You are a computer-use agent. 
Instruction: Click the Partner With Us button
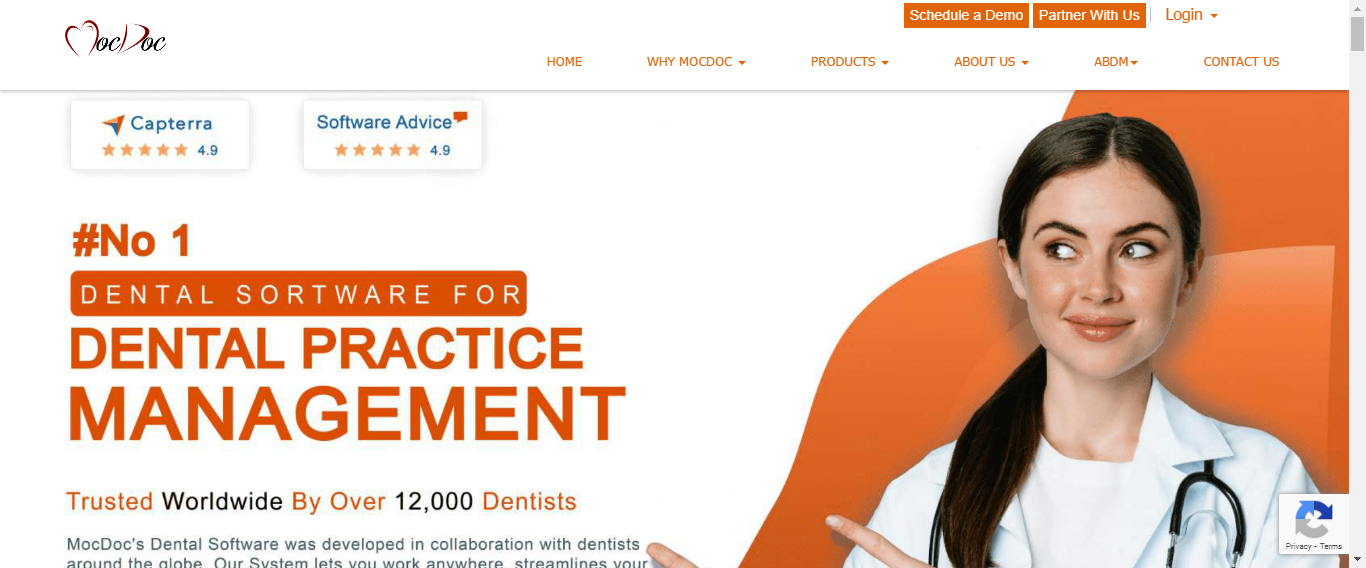[1089, 15]
